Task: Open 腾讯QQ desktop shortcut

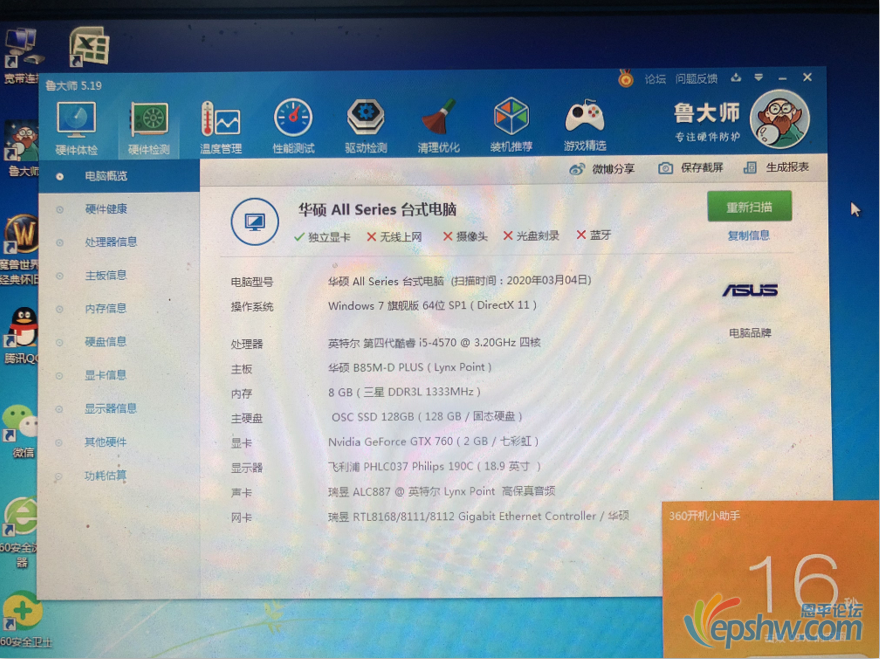Action: click(x=20, y=336)
